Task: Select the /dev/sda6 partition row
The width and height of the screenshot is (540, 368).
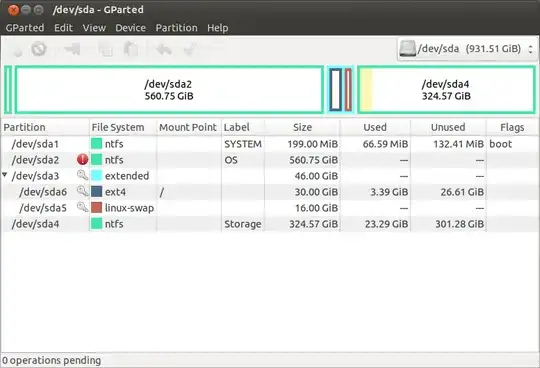Action: pyautogui.click(x=270, y=192)
